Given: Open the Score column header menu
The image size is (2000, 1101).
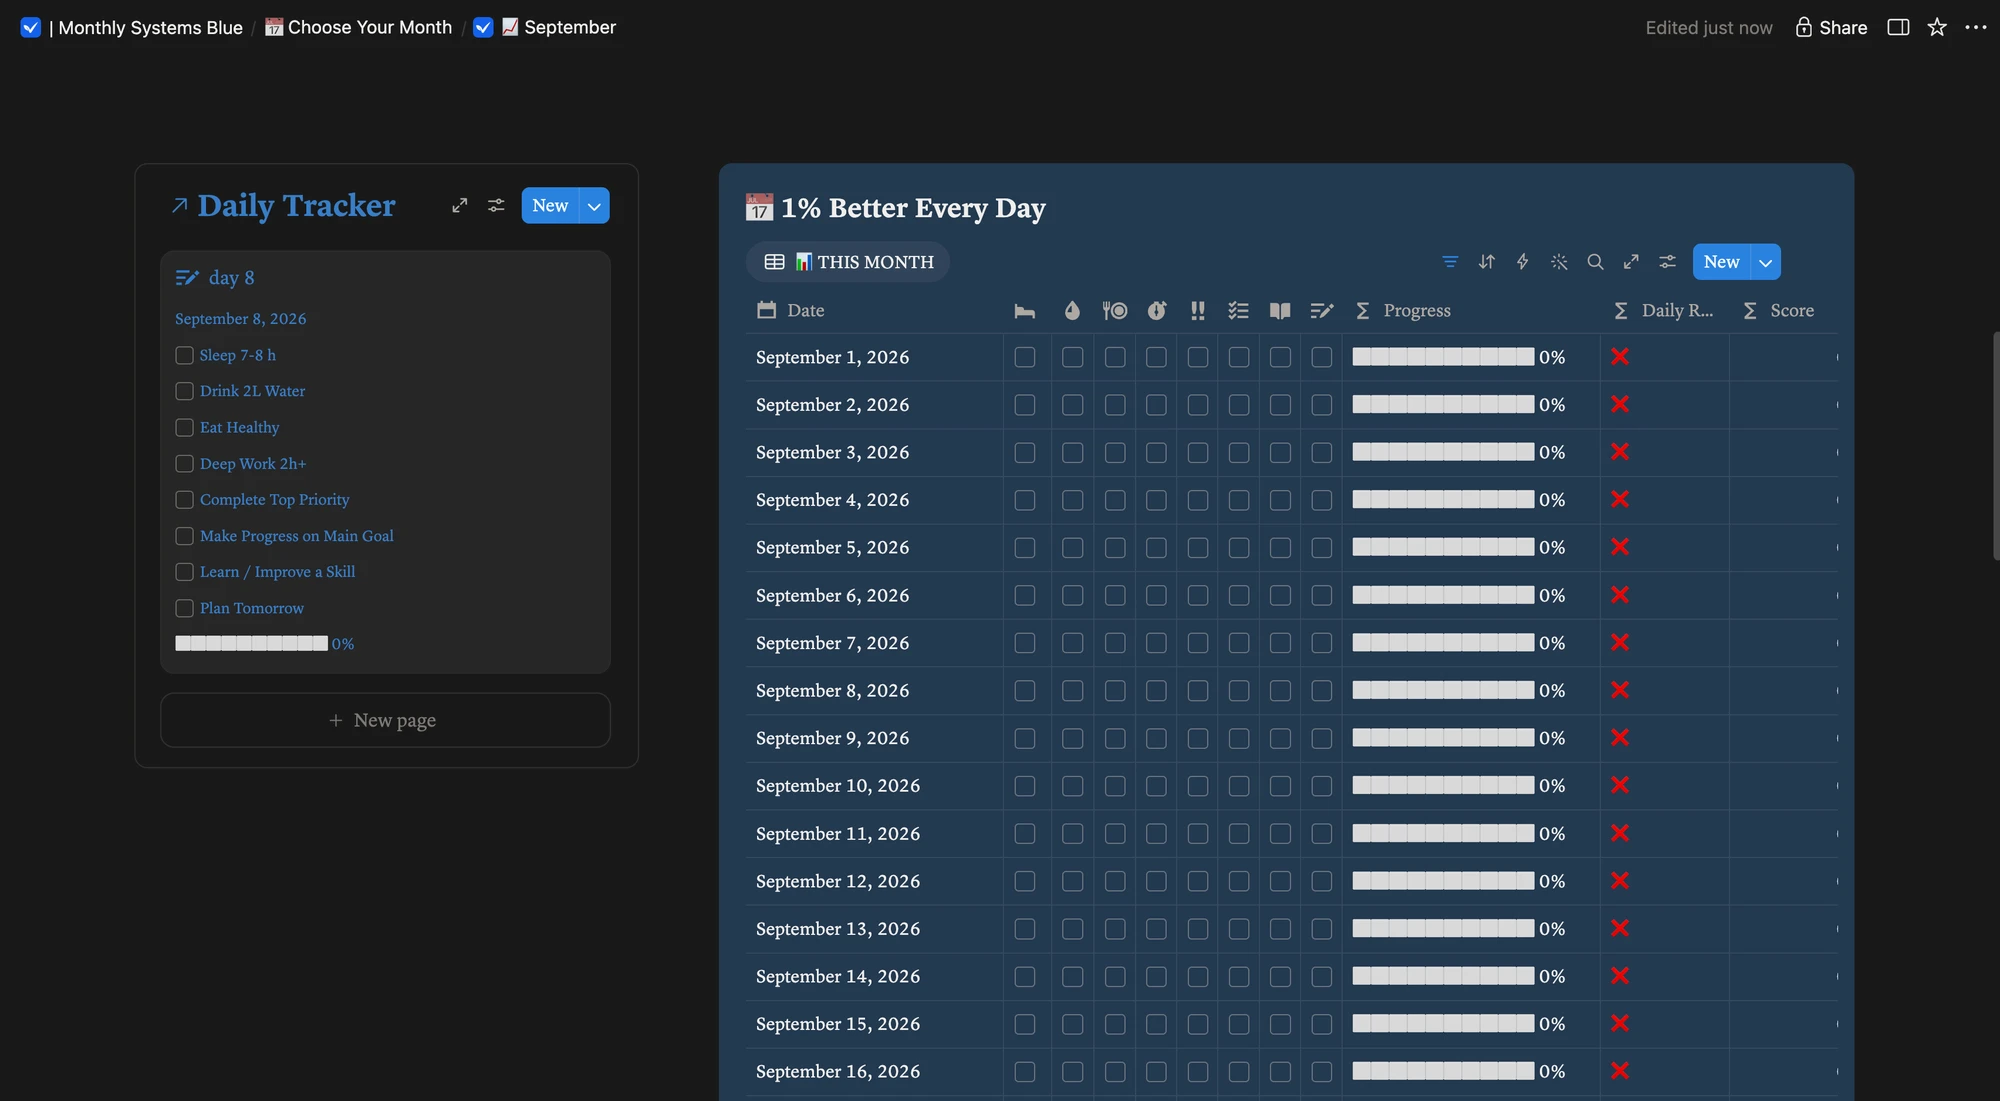Looking at the screenshot, I should pyautogui.click(x=1779, y=311).
